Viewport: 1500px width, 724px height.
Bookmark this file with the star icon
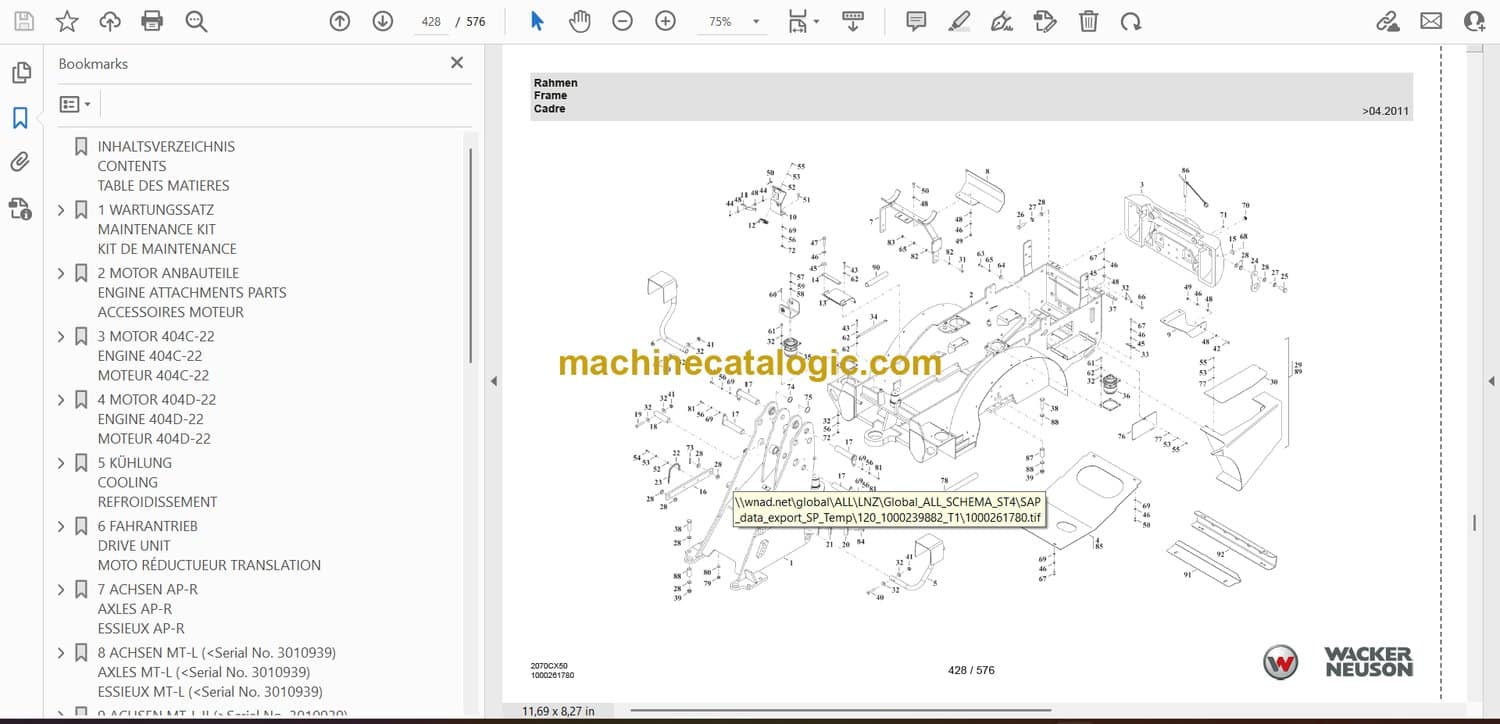67,21
